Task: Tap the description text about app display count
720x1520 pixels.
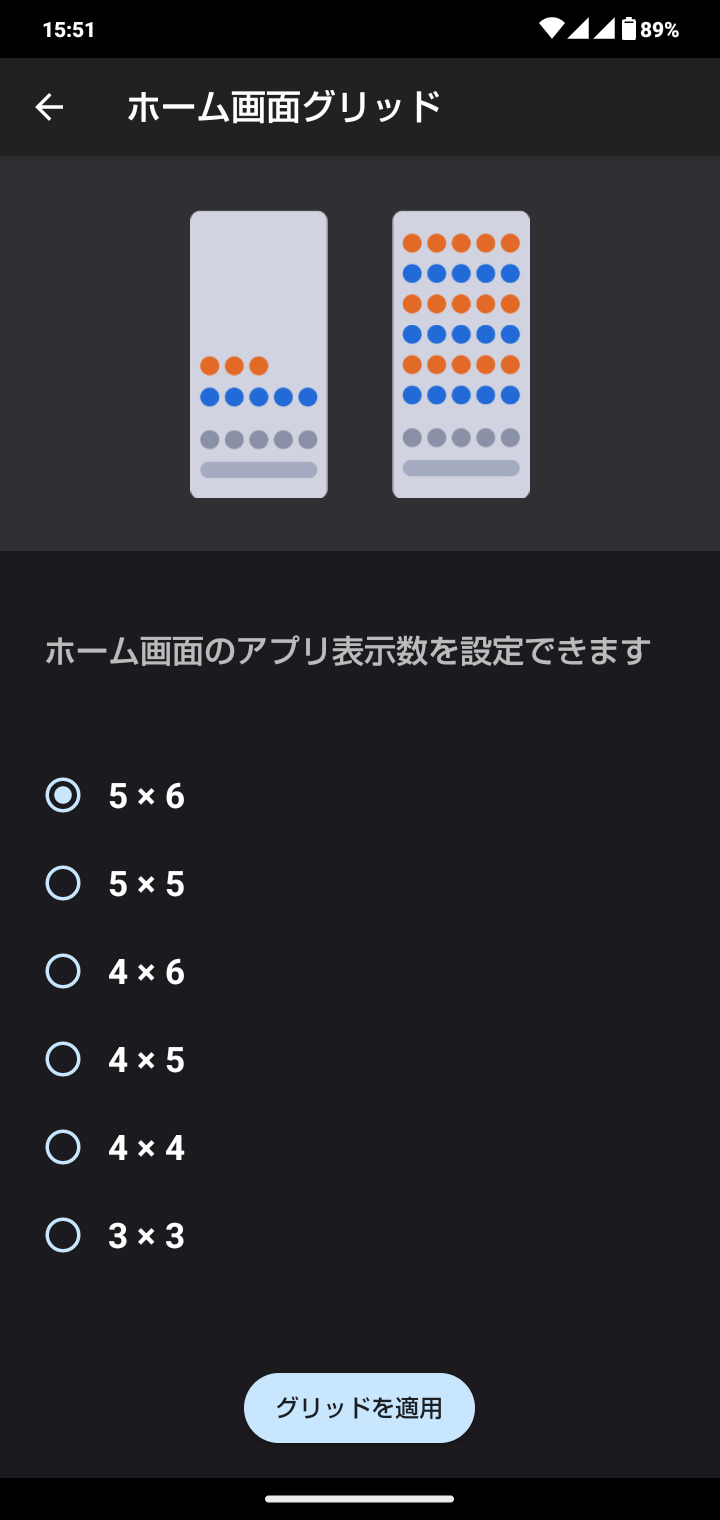Action: [x=348, y=652]
